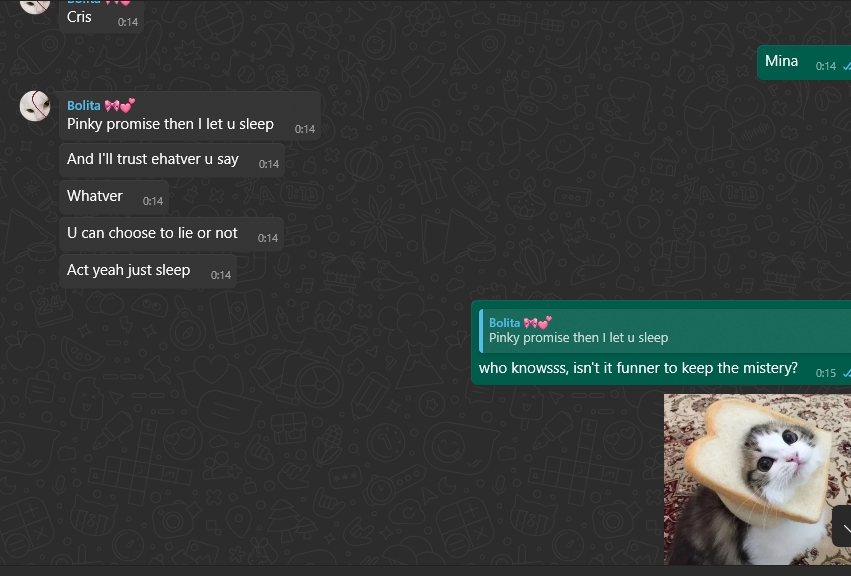Click the 0:15 timestamp on the reply
The width and height of the screenshot is (851, 576).
[x=825, y=373]
